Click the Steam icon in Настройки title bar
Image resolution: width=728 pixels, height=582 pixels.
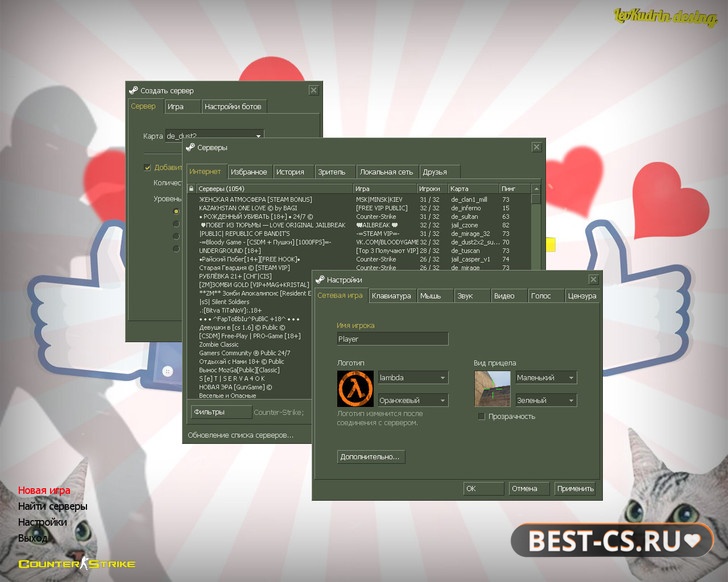coord(320,279)
